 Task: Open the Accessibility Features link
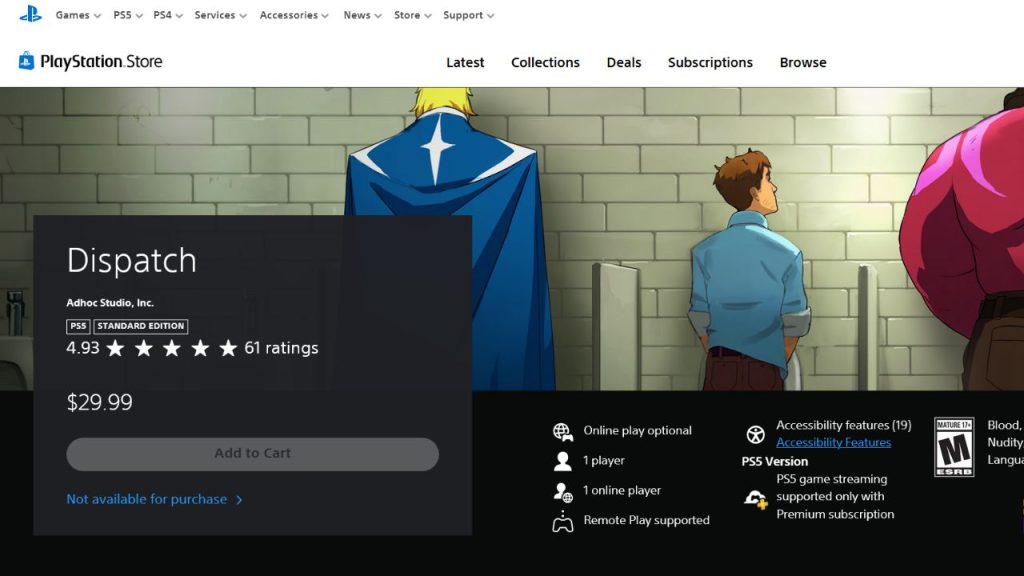coord(833,443)
